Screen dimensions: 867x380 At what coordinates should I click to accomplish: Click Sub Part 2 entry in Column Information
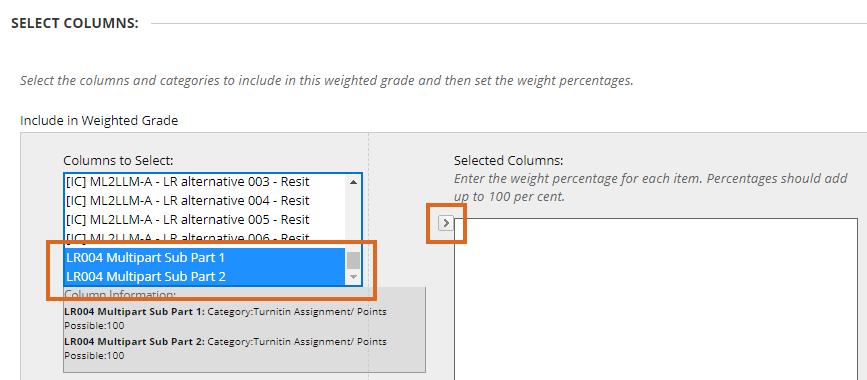tap(226, 348)
